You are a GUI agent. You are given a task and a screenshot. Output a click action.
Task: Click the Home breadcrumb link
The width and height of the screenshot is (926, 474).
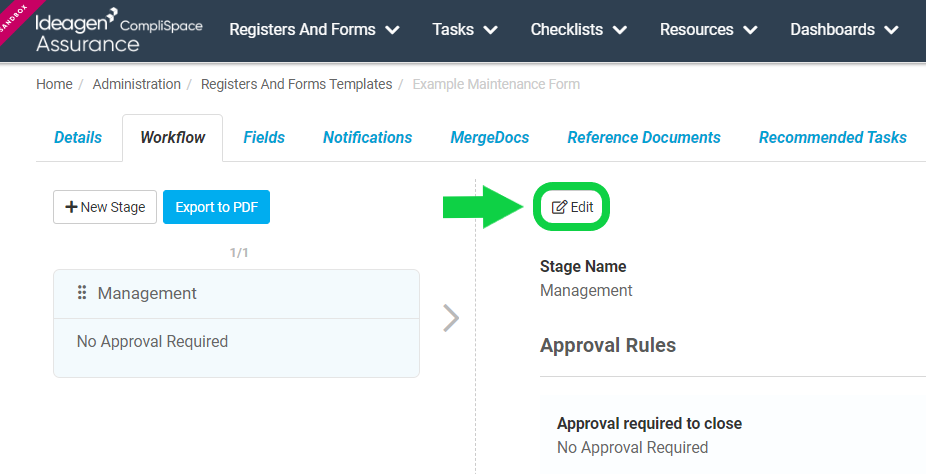(54, 84)
